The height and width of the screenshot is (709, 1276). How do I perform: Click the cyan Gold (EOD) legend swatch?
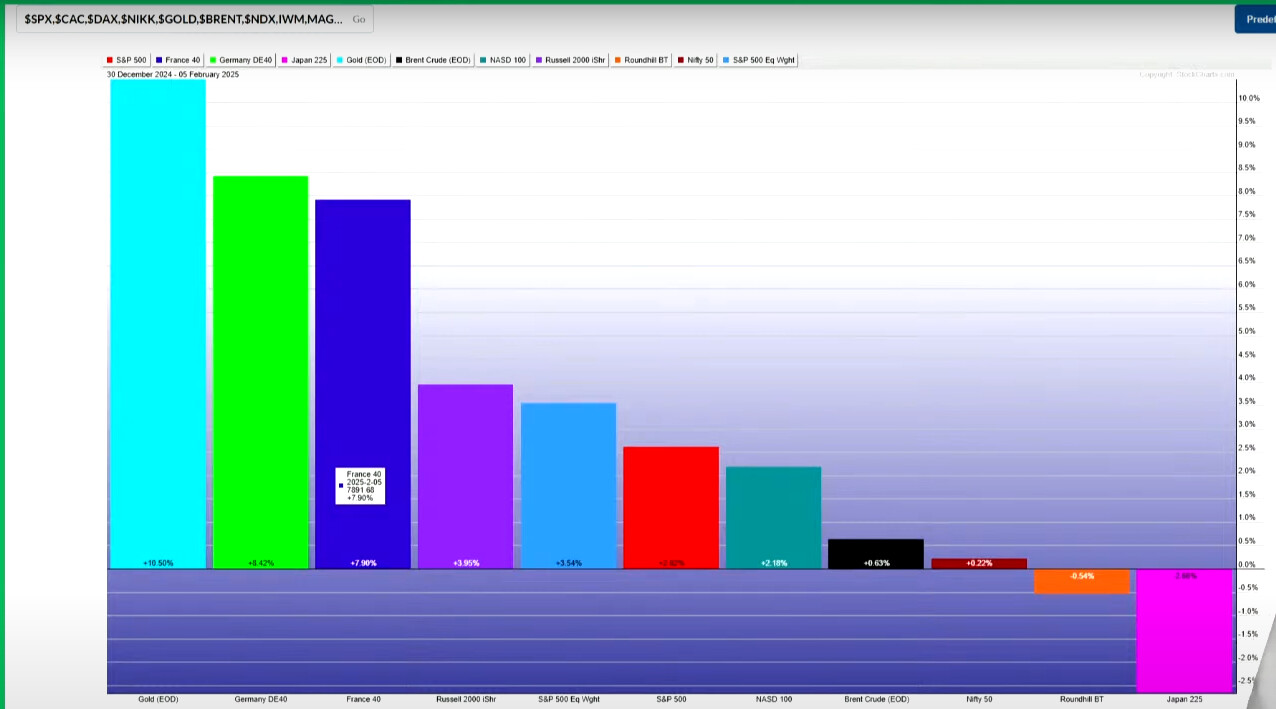(341, 60)
